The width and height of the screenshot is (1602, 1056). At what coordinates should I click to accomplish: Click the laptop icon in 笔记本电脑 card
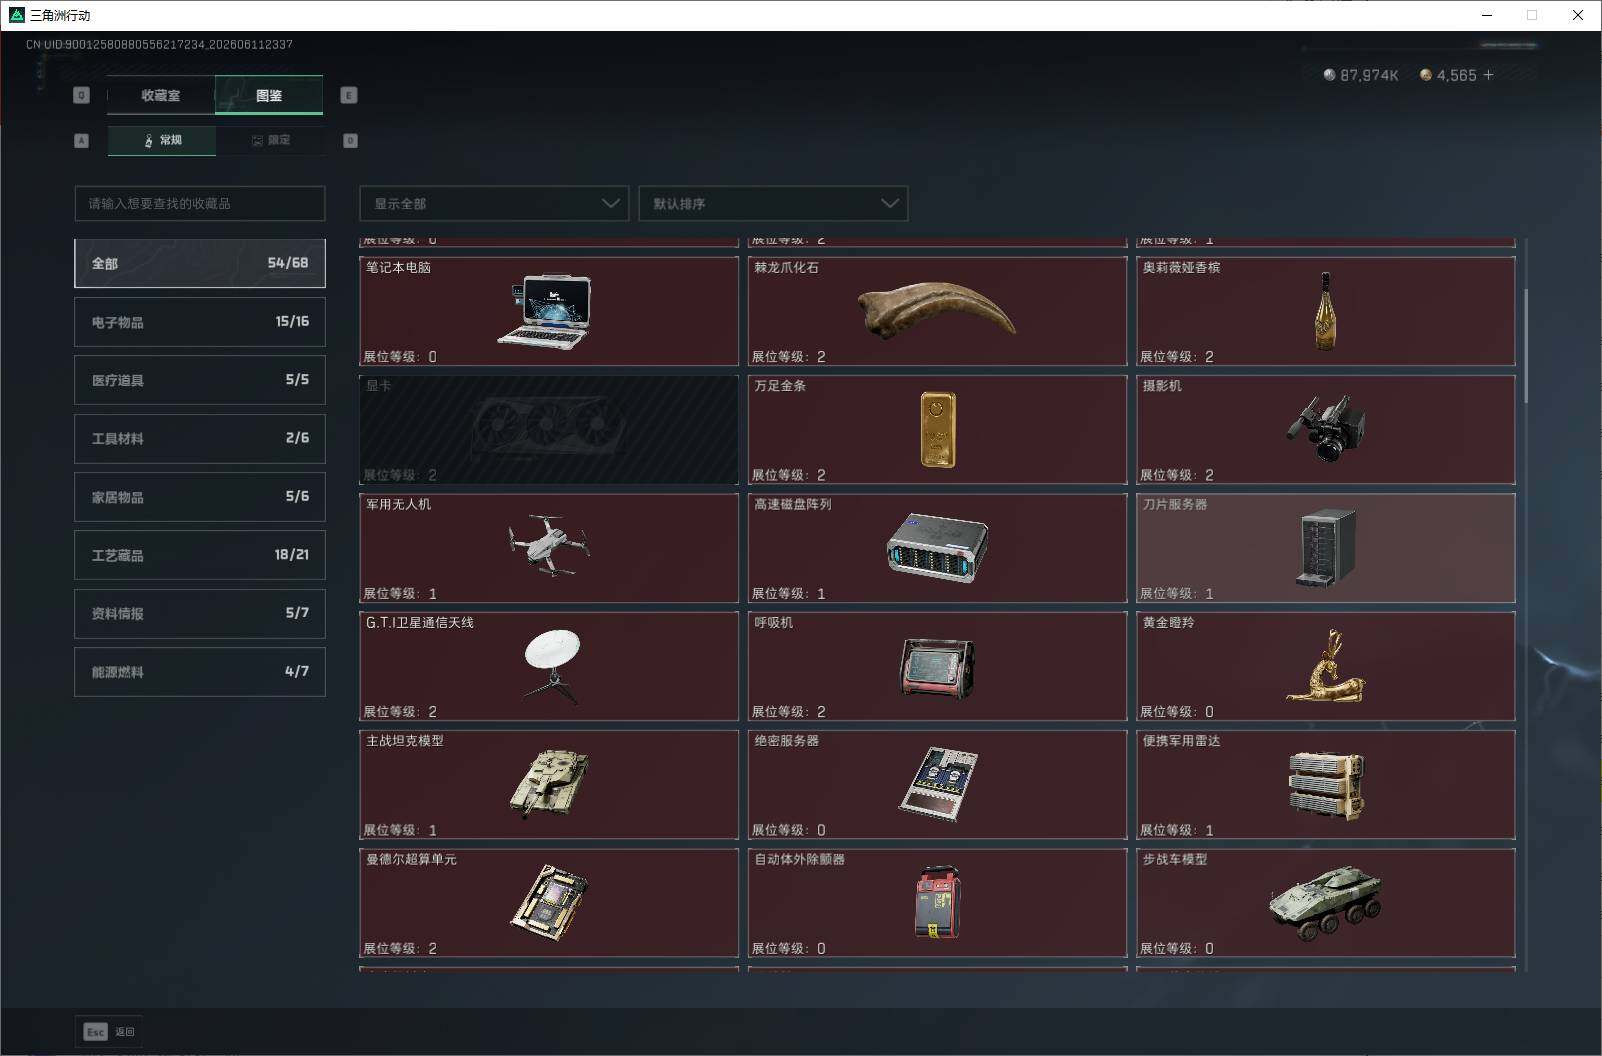point(544,311)
